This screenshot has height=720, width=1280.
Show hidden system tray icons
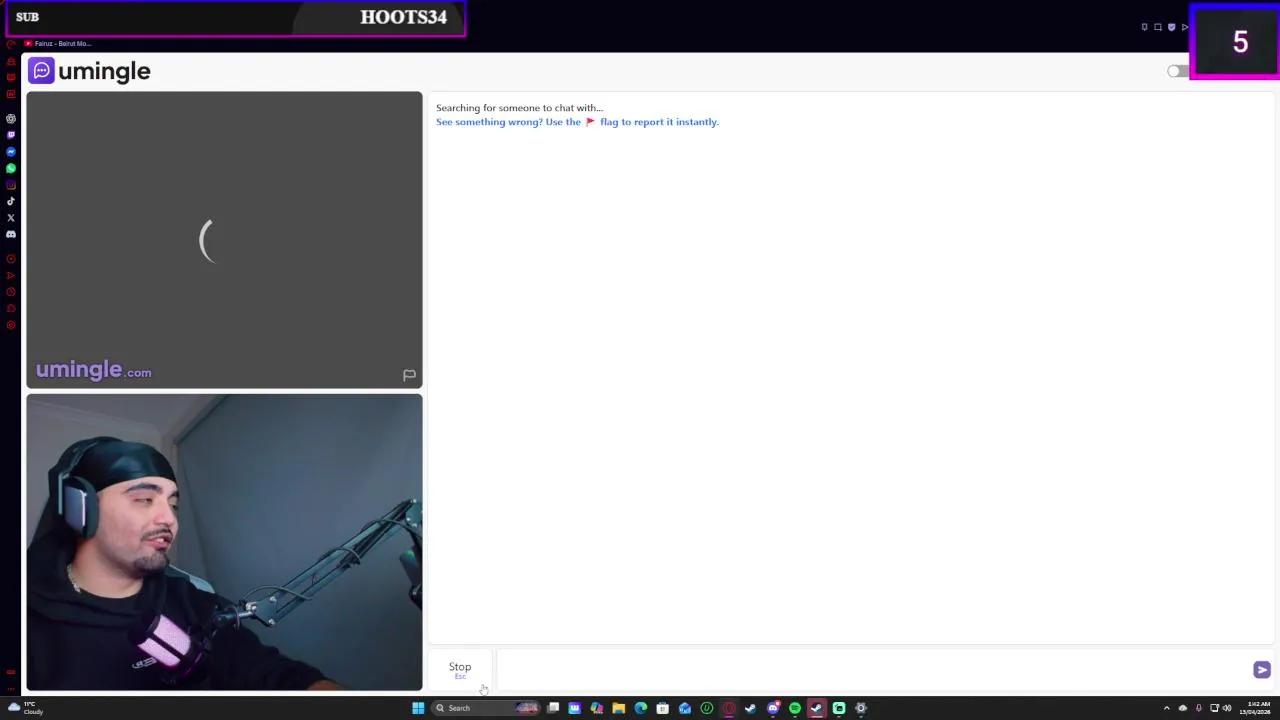1166,708
